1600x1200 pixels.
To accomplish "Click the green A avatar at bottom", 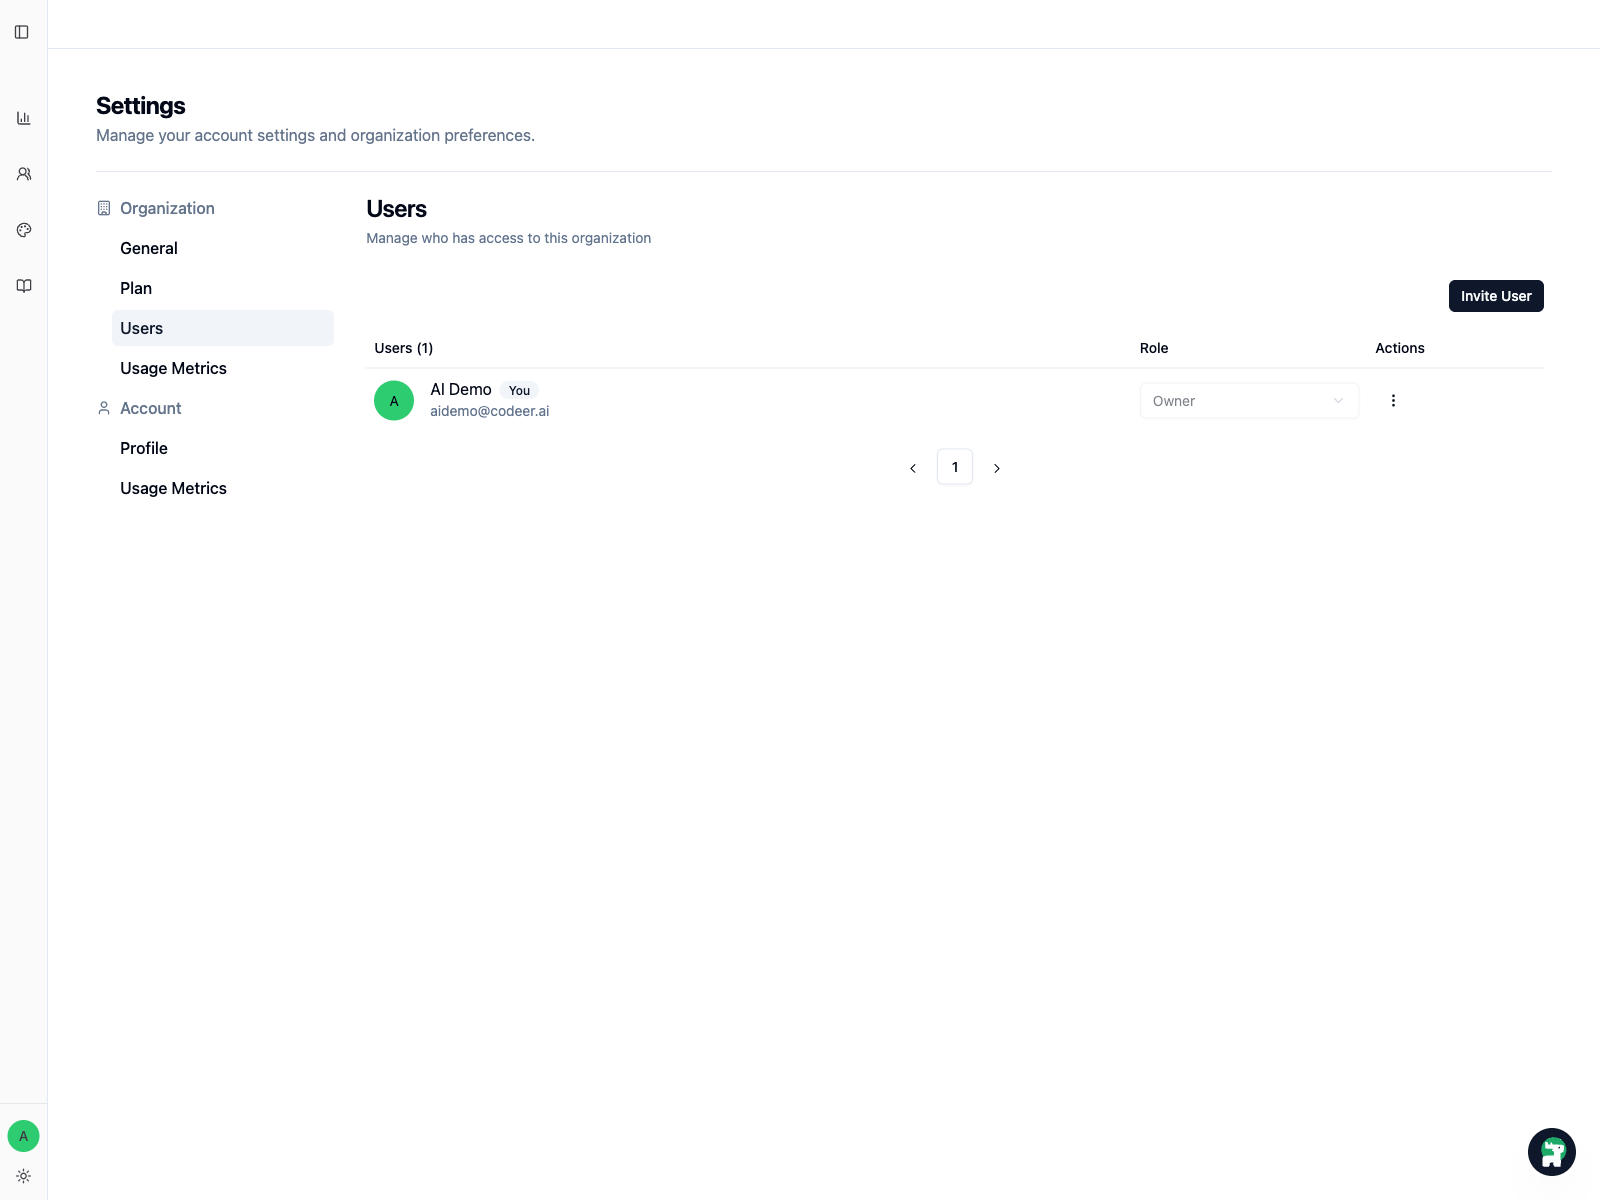I will click(23, 1136).
